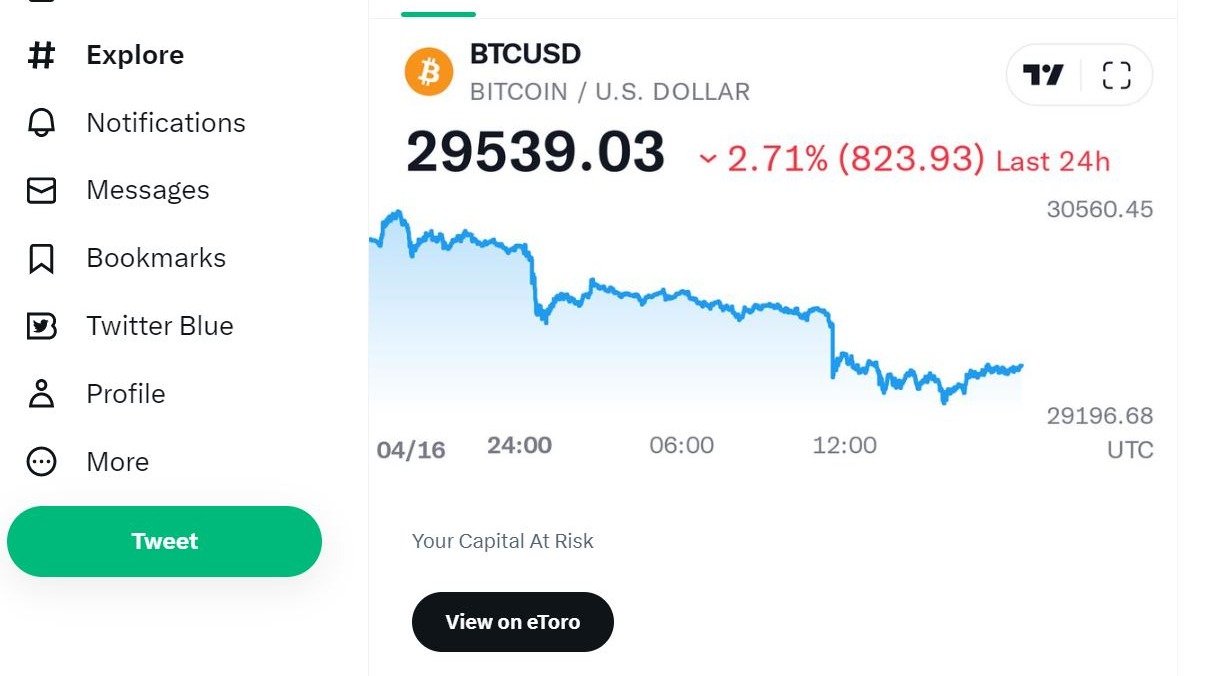Screen dimensions: 1217x676
Task: Click the orange Bitcoin logo
Action: 429,72
